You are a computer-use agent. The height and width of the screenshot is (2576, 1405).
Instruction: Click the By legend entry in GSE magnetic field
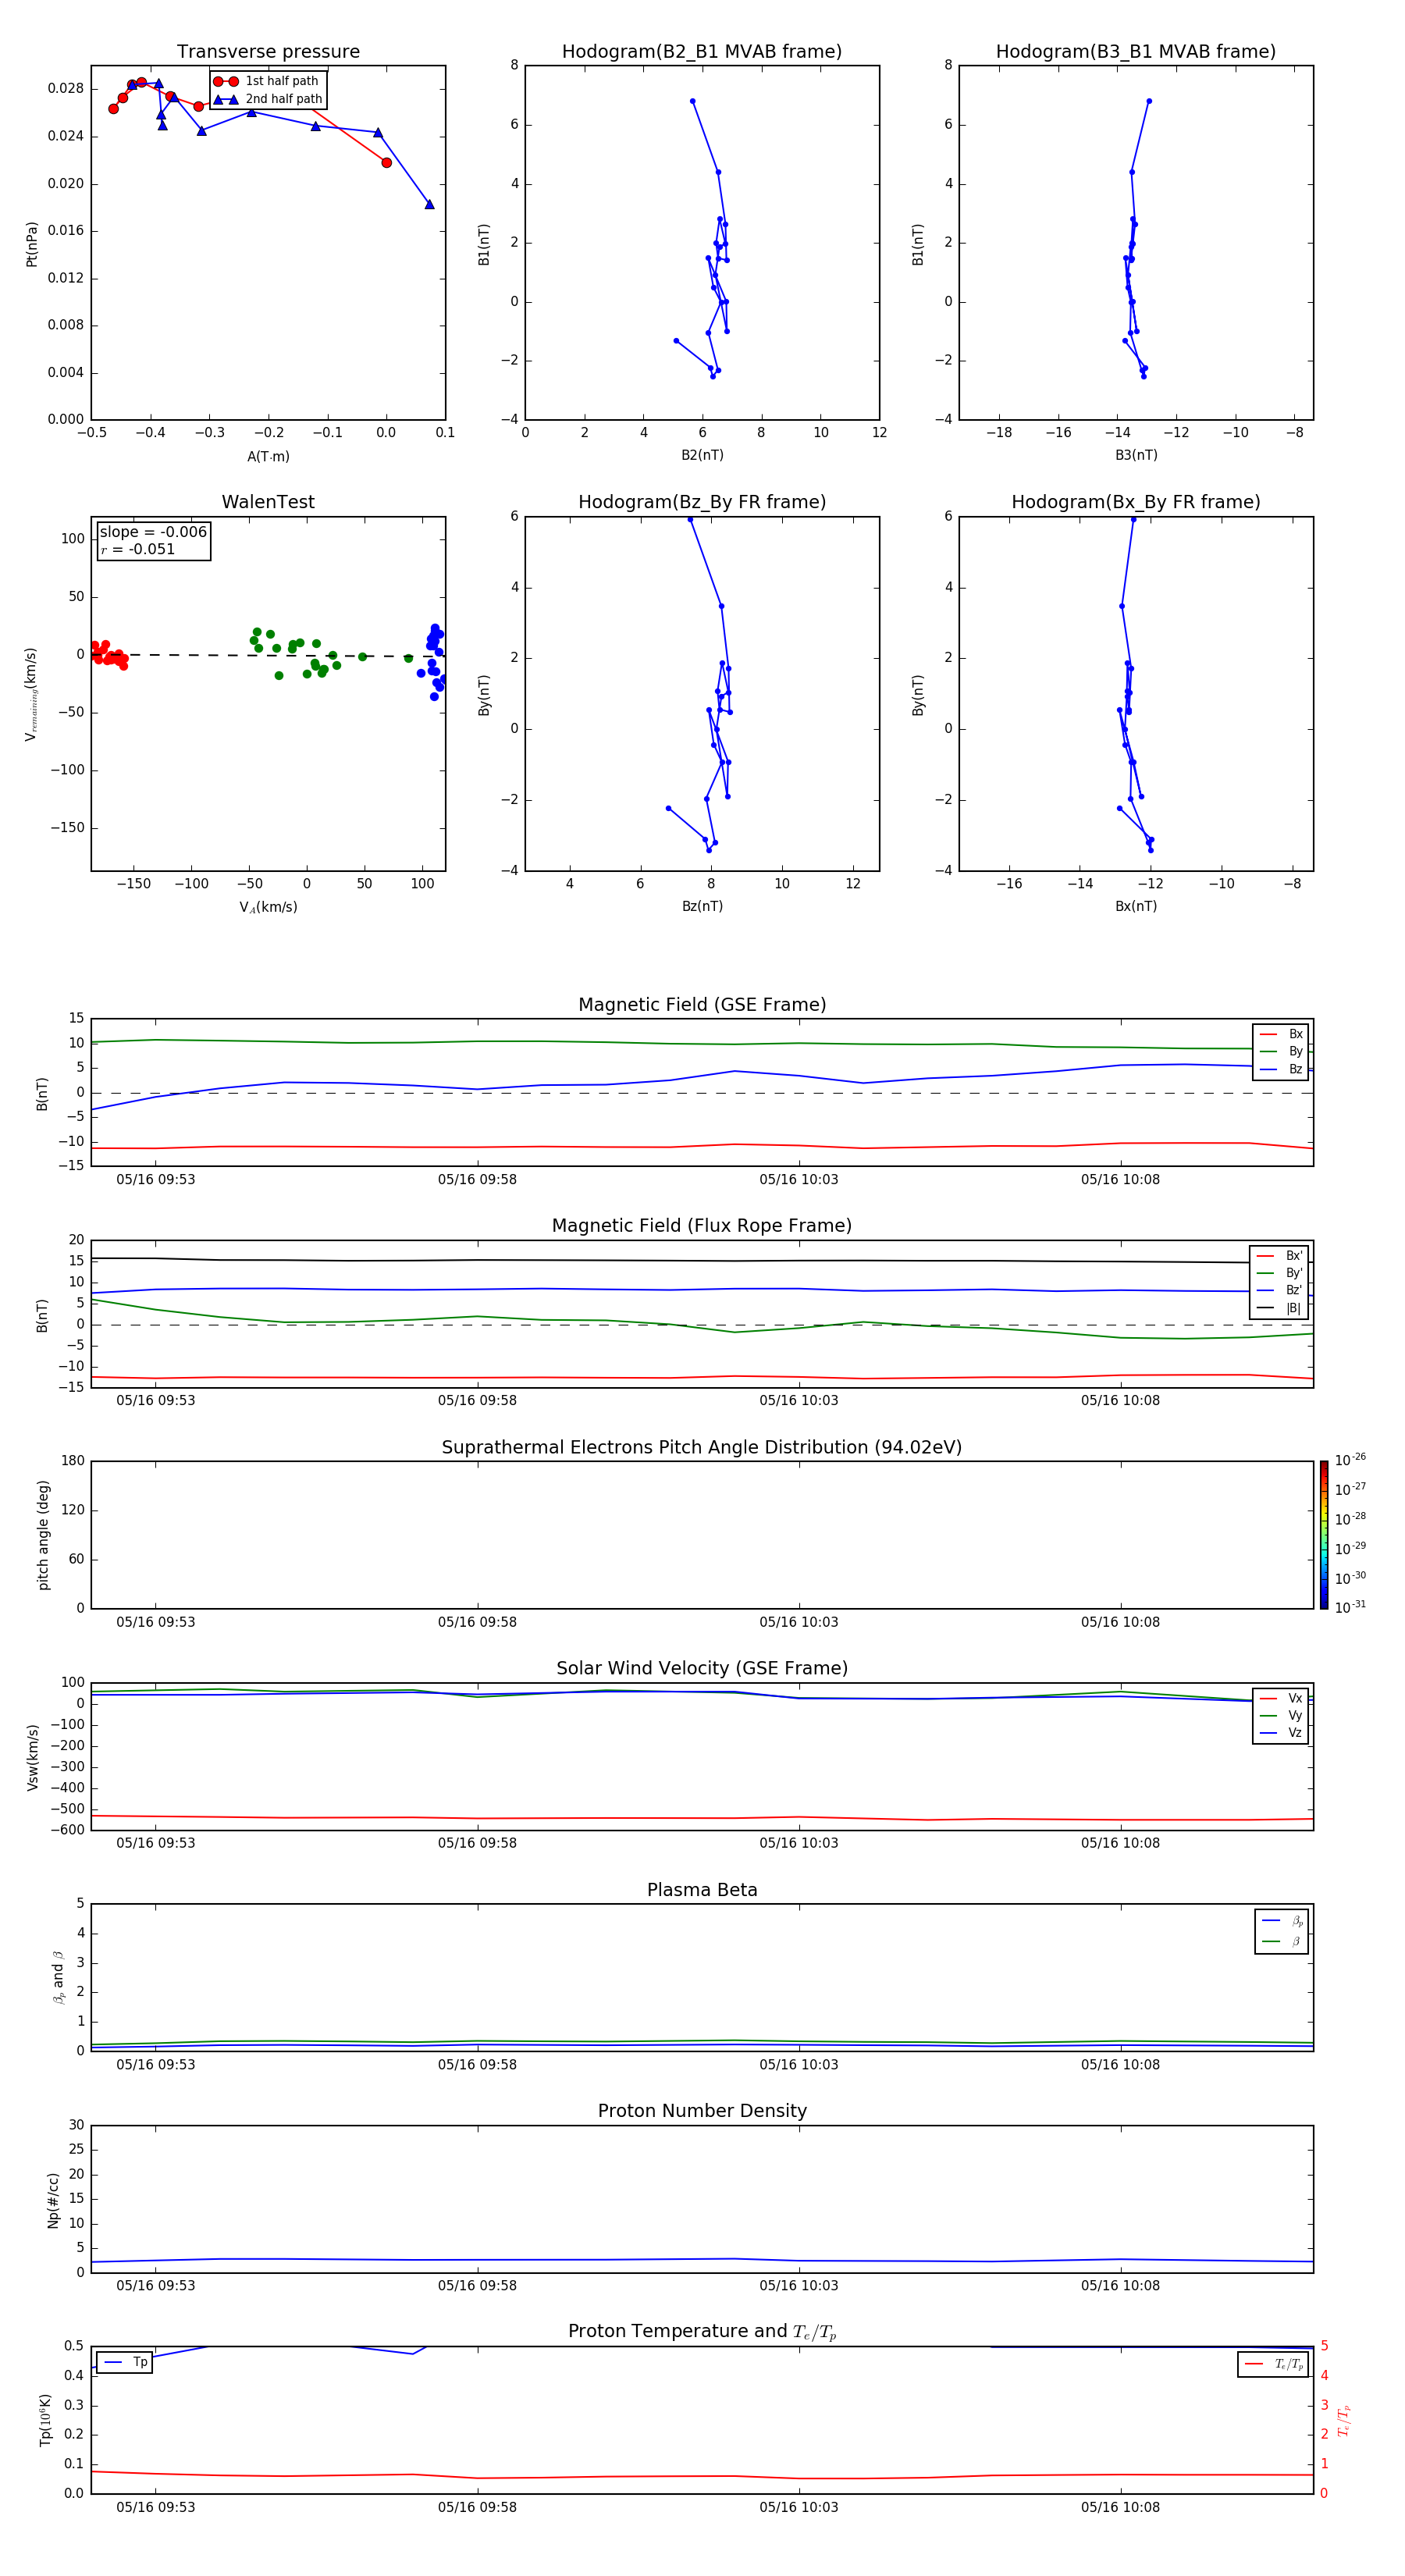pyautogui.click(x=1281, y=1051)
